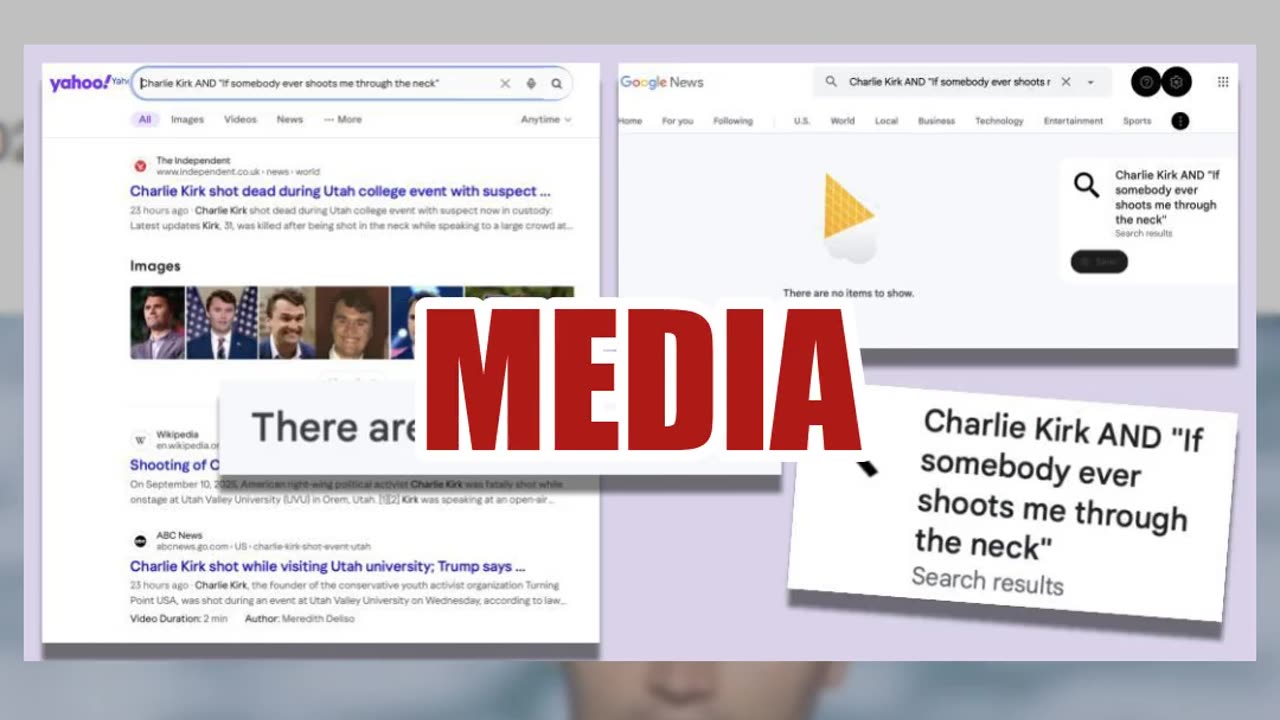Start voice search with the Yahoo microphone icon
Screen dimensions: 1280x720
pyautogui.click(x=531, y=84)
